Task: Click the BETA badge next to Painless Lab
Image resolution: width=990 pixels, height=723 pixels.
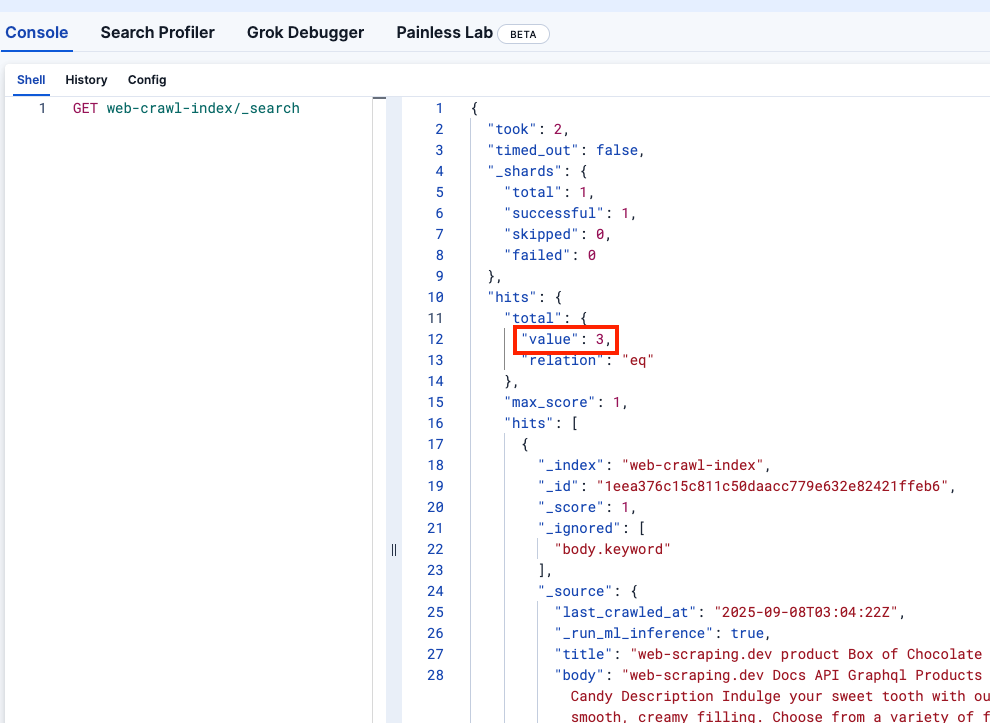Action: coord(523,33)
